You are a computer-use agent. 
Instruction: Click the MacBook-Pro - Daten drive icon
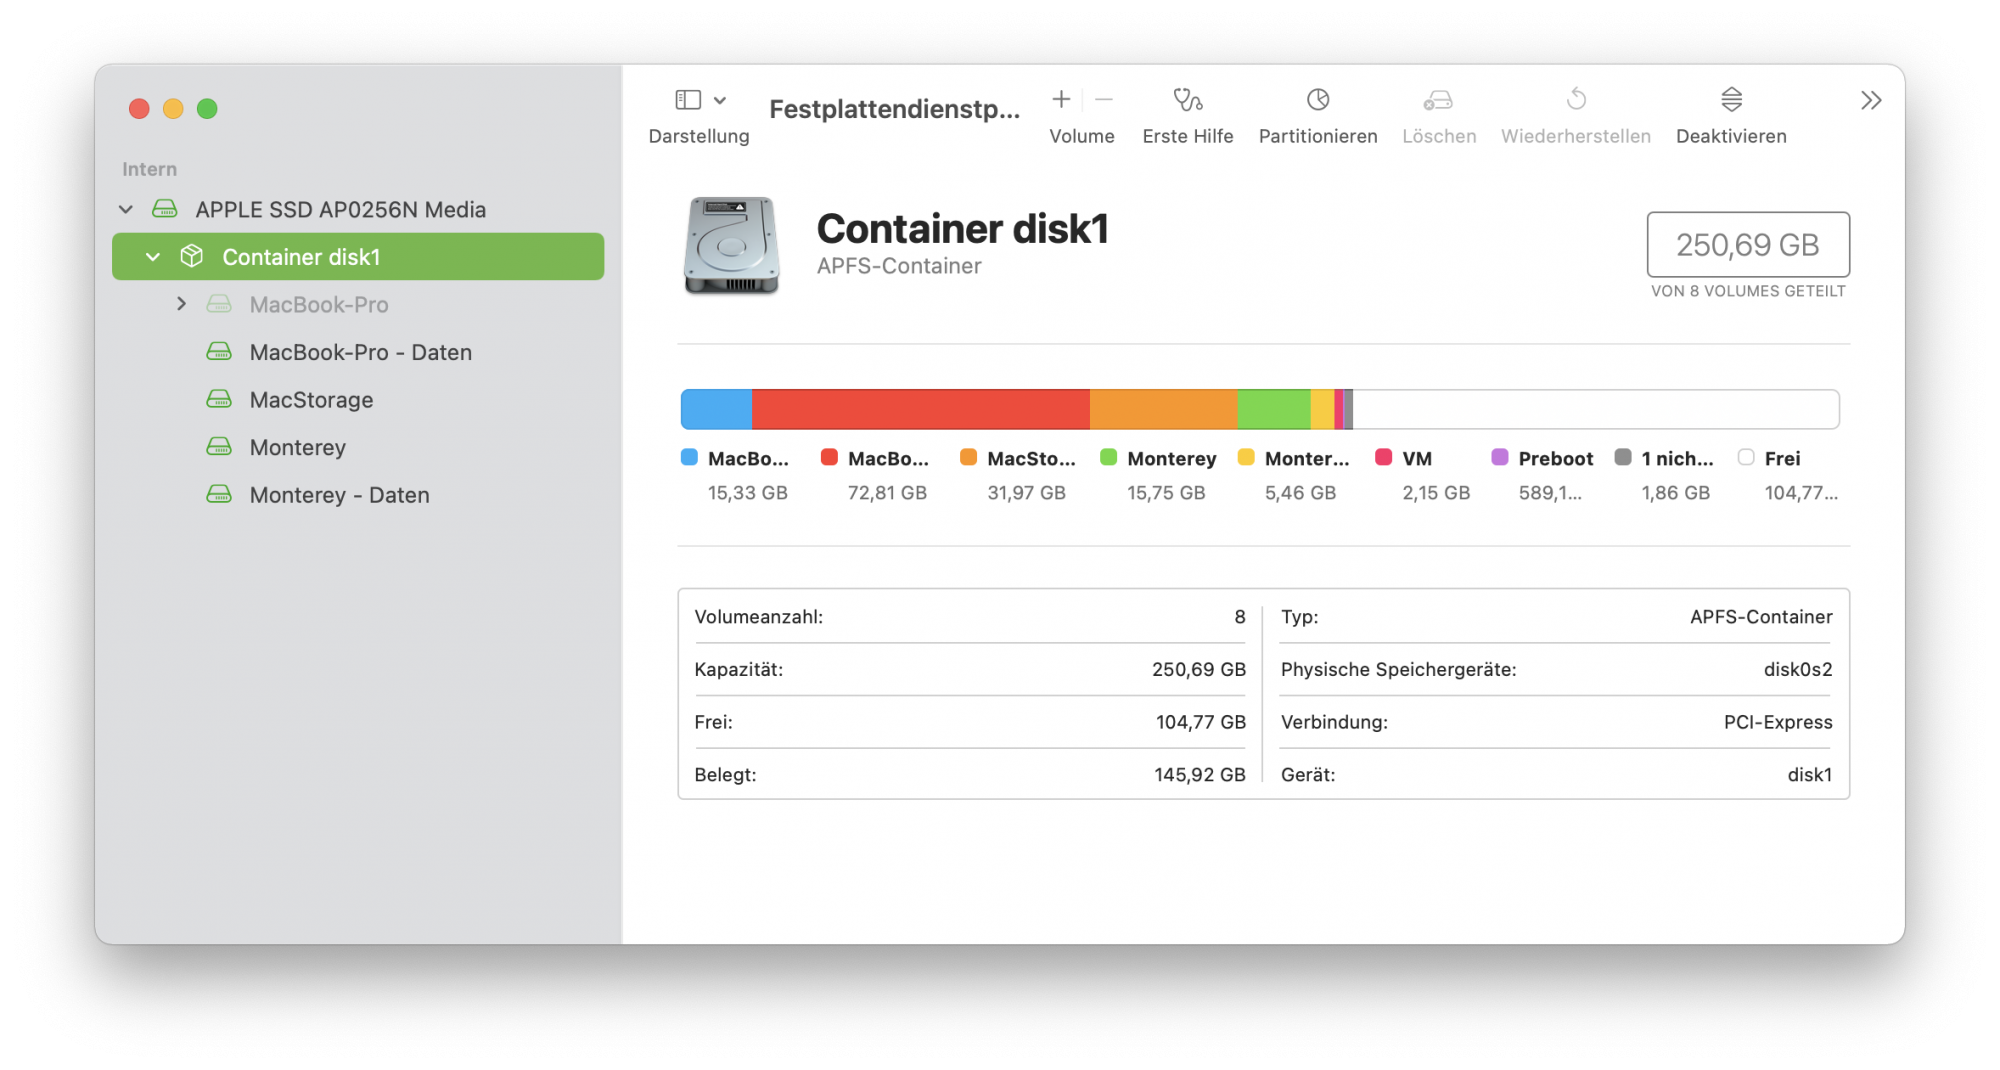click(219, 351)
